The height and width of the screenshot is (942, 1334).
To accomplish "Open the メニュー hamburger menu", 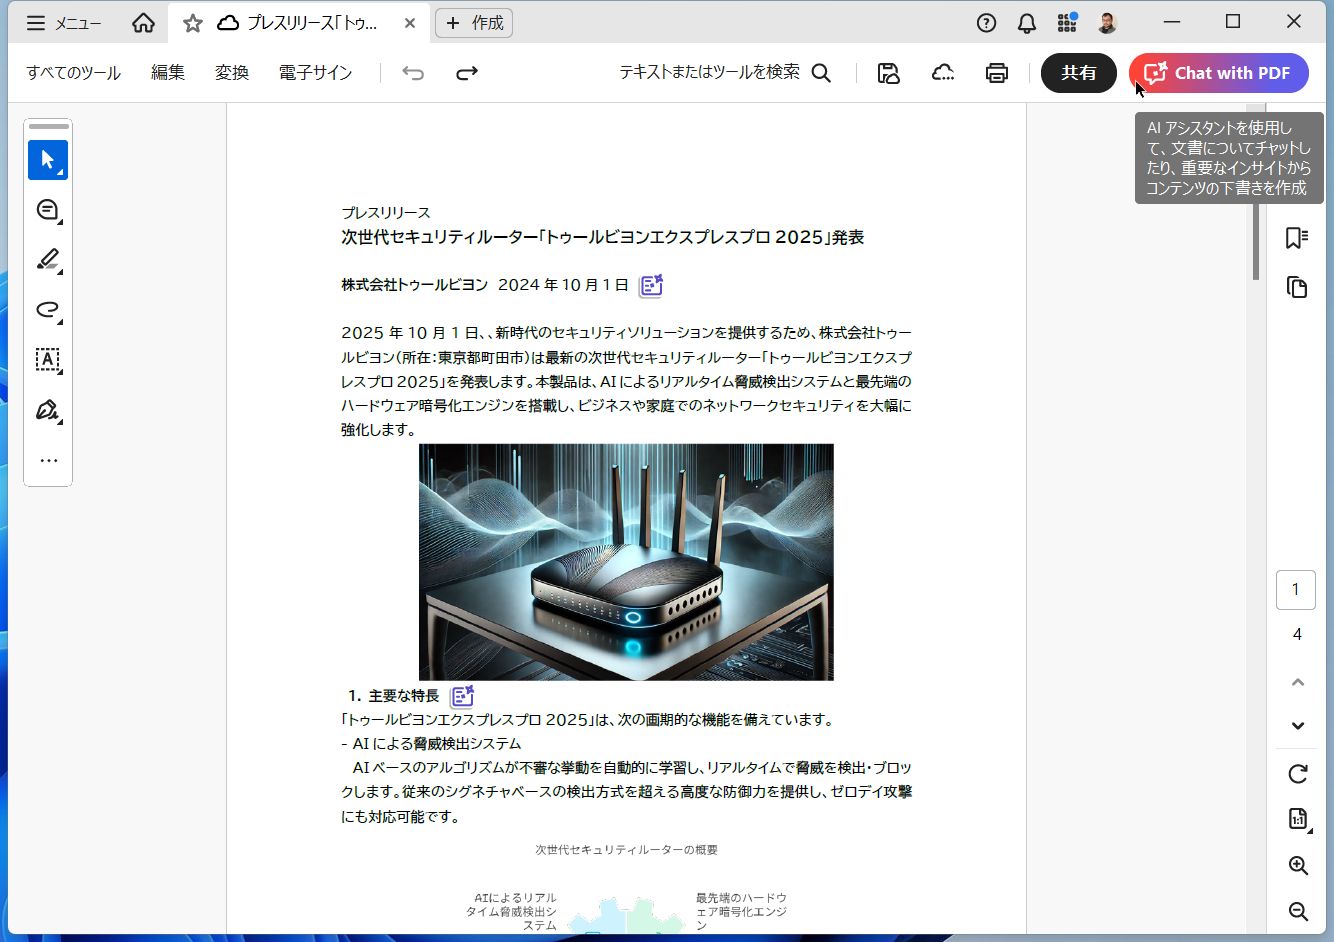I will [x=63, y=23].
